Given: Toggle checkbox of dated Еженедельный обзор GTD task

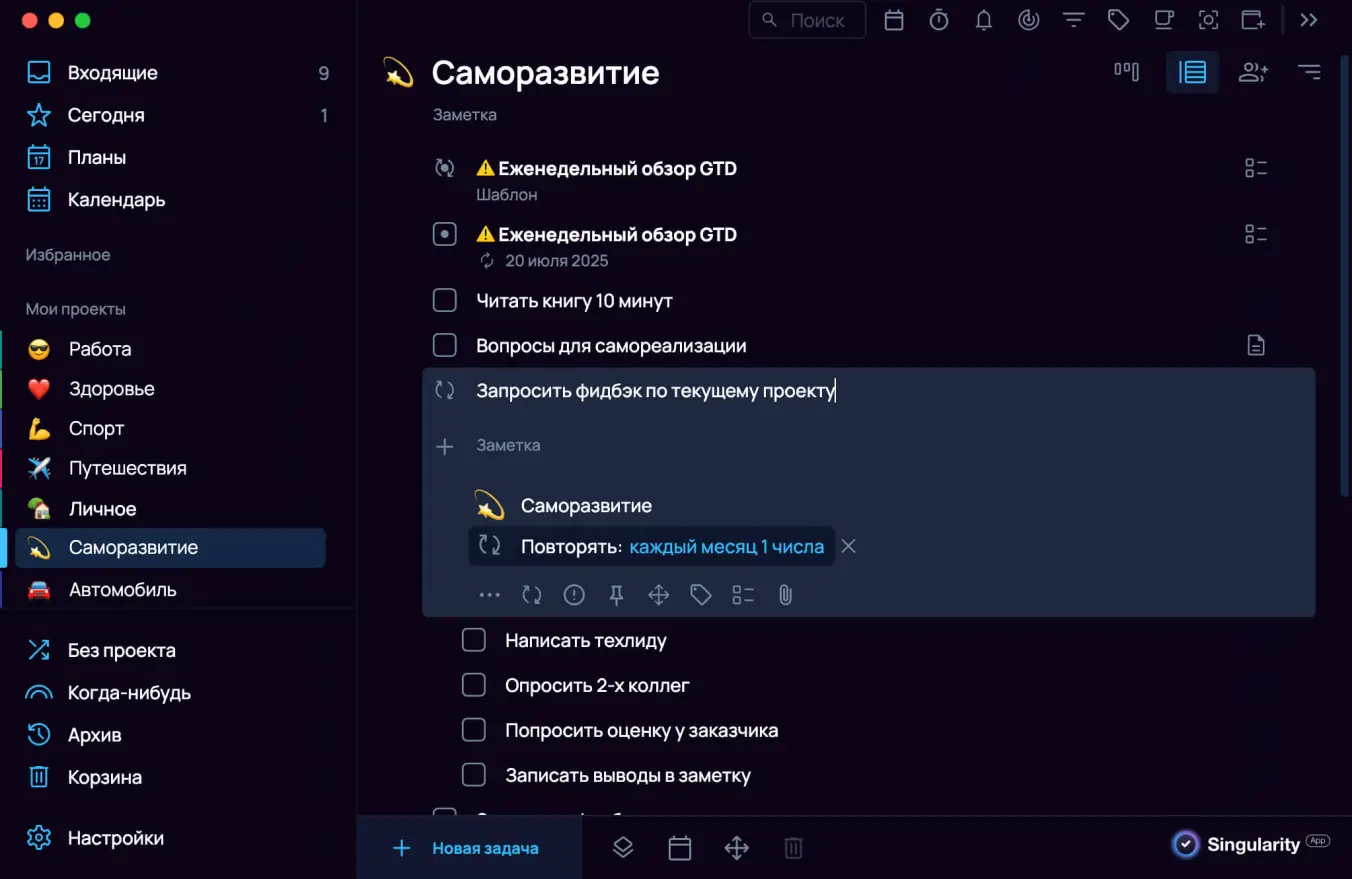Looking at the screenshot, I should pyautogui.click(x=444, y=234).
